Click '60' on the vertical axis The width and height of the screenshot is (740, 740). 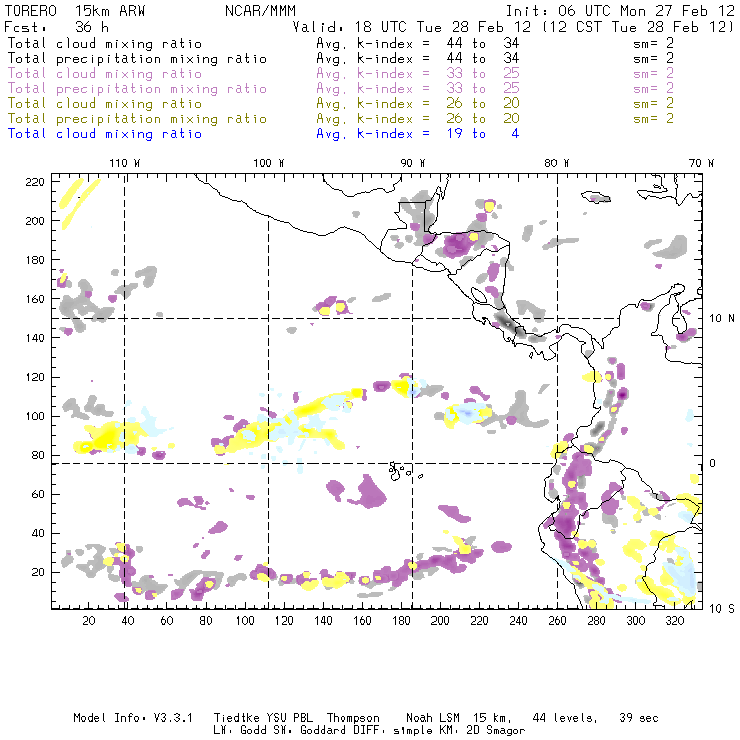38,494
